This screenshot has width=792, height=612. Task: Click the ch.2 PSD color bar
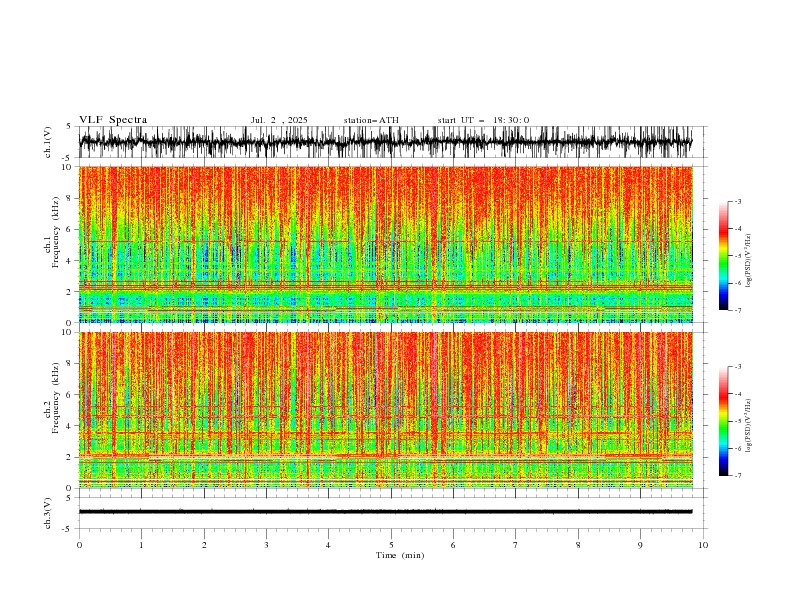tap(723, 421)
